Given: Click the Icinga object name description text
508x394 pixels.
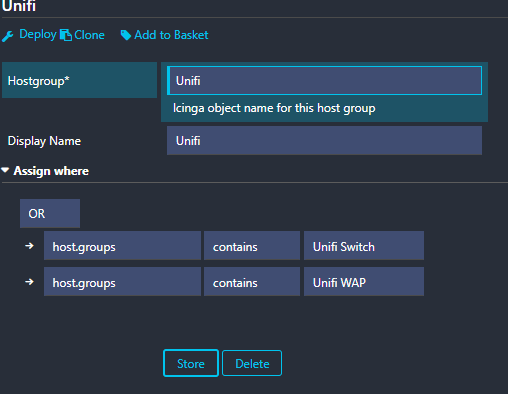Looking at the screenshot, I should coord(274,108).
